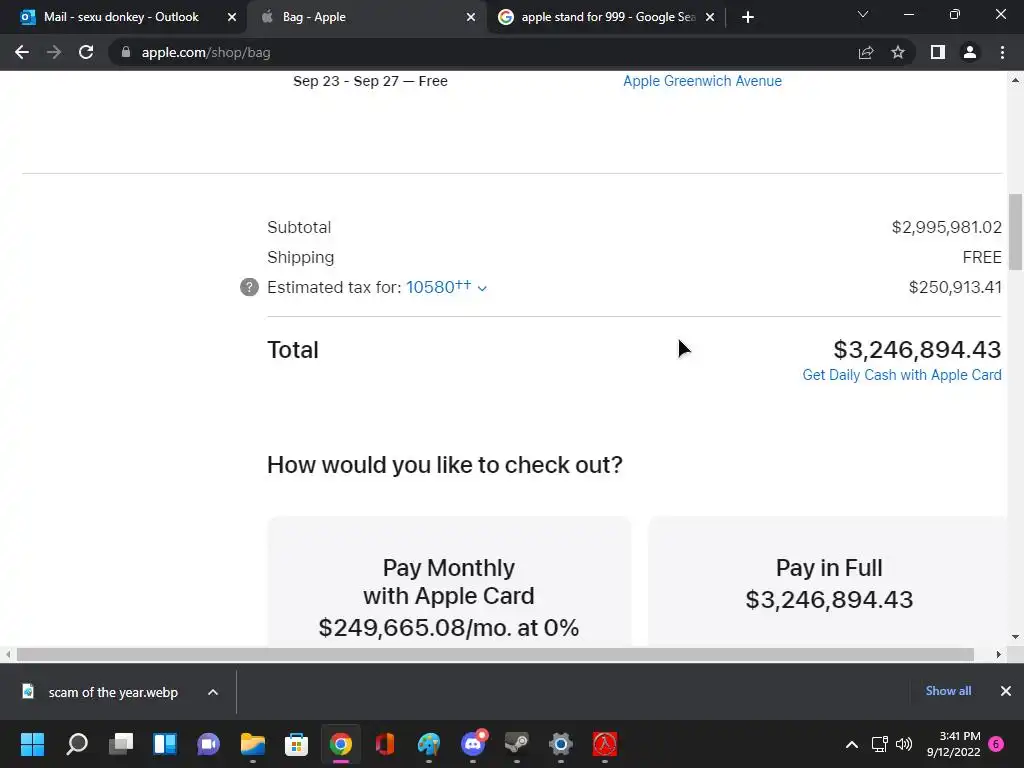This screenshot has width=1024, height=768.
Task: Open Windows taskbar search
Action: 76,744
